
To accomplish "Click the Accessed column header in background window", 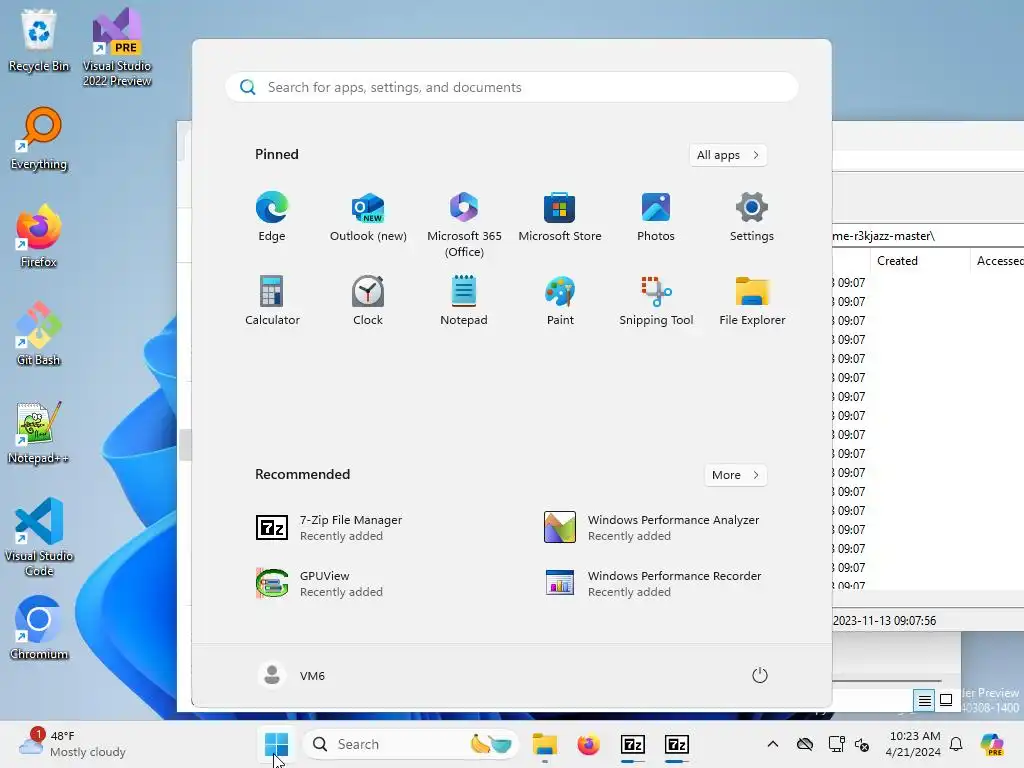I will tap(999, 261).
